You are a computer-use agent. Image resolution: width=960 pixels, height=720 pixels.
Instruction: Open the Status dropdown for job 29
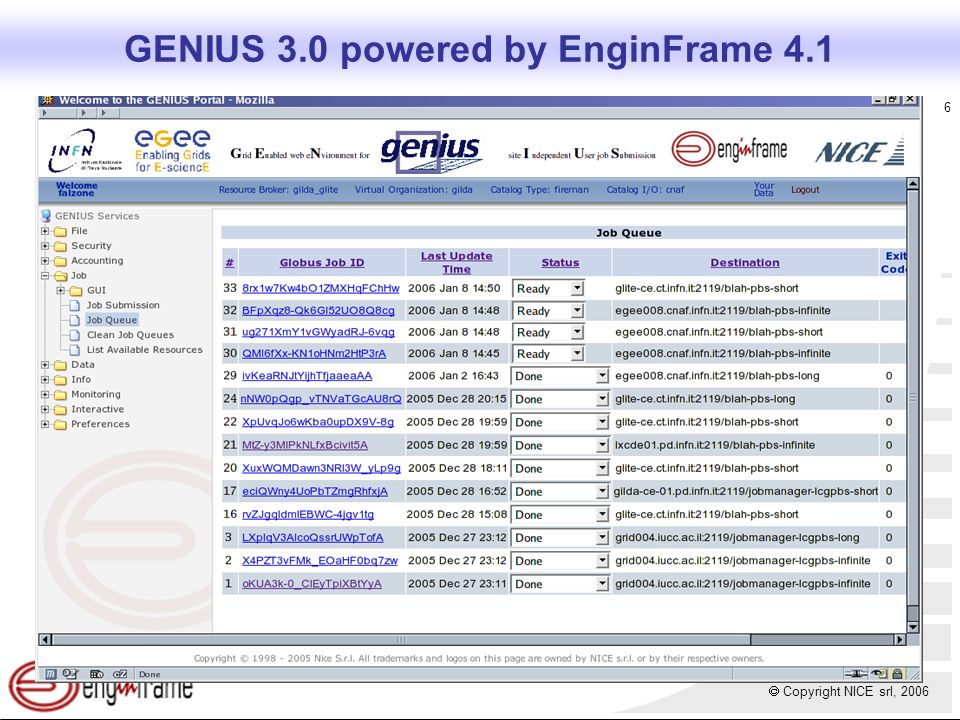pos(602,376)
